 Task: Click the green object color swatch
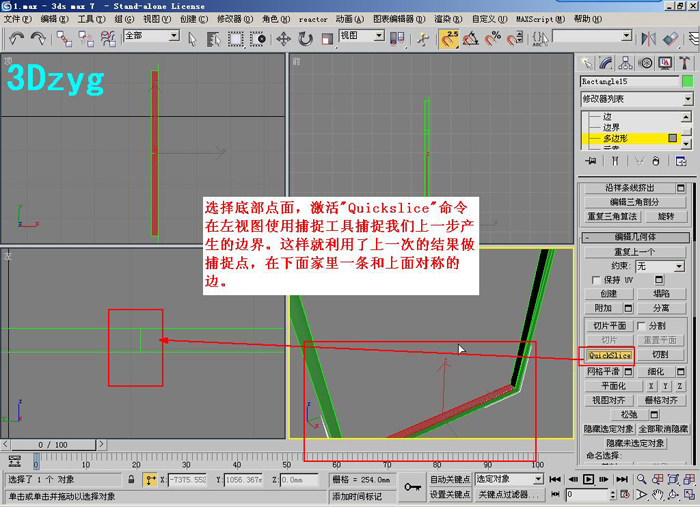[x=688, y=81]
